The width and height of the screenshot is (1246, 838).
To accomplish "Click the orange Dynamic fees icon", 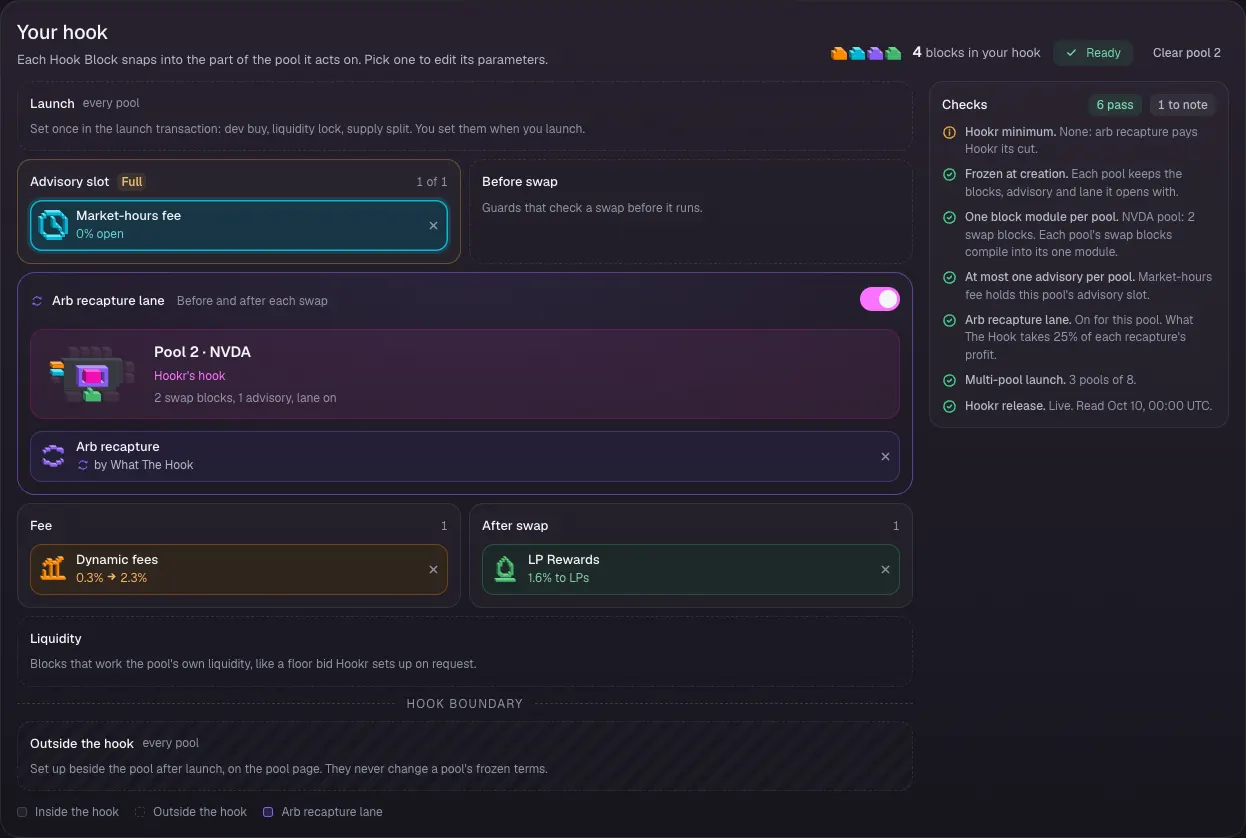I will (x=53, y=569).
